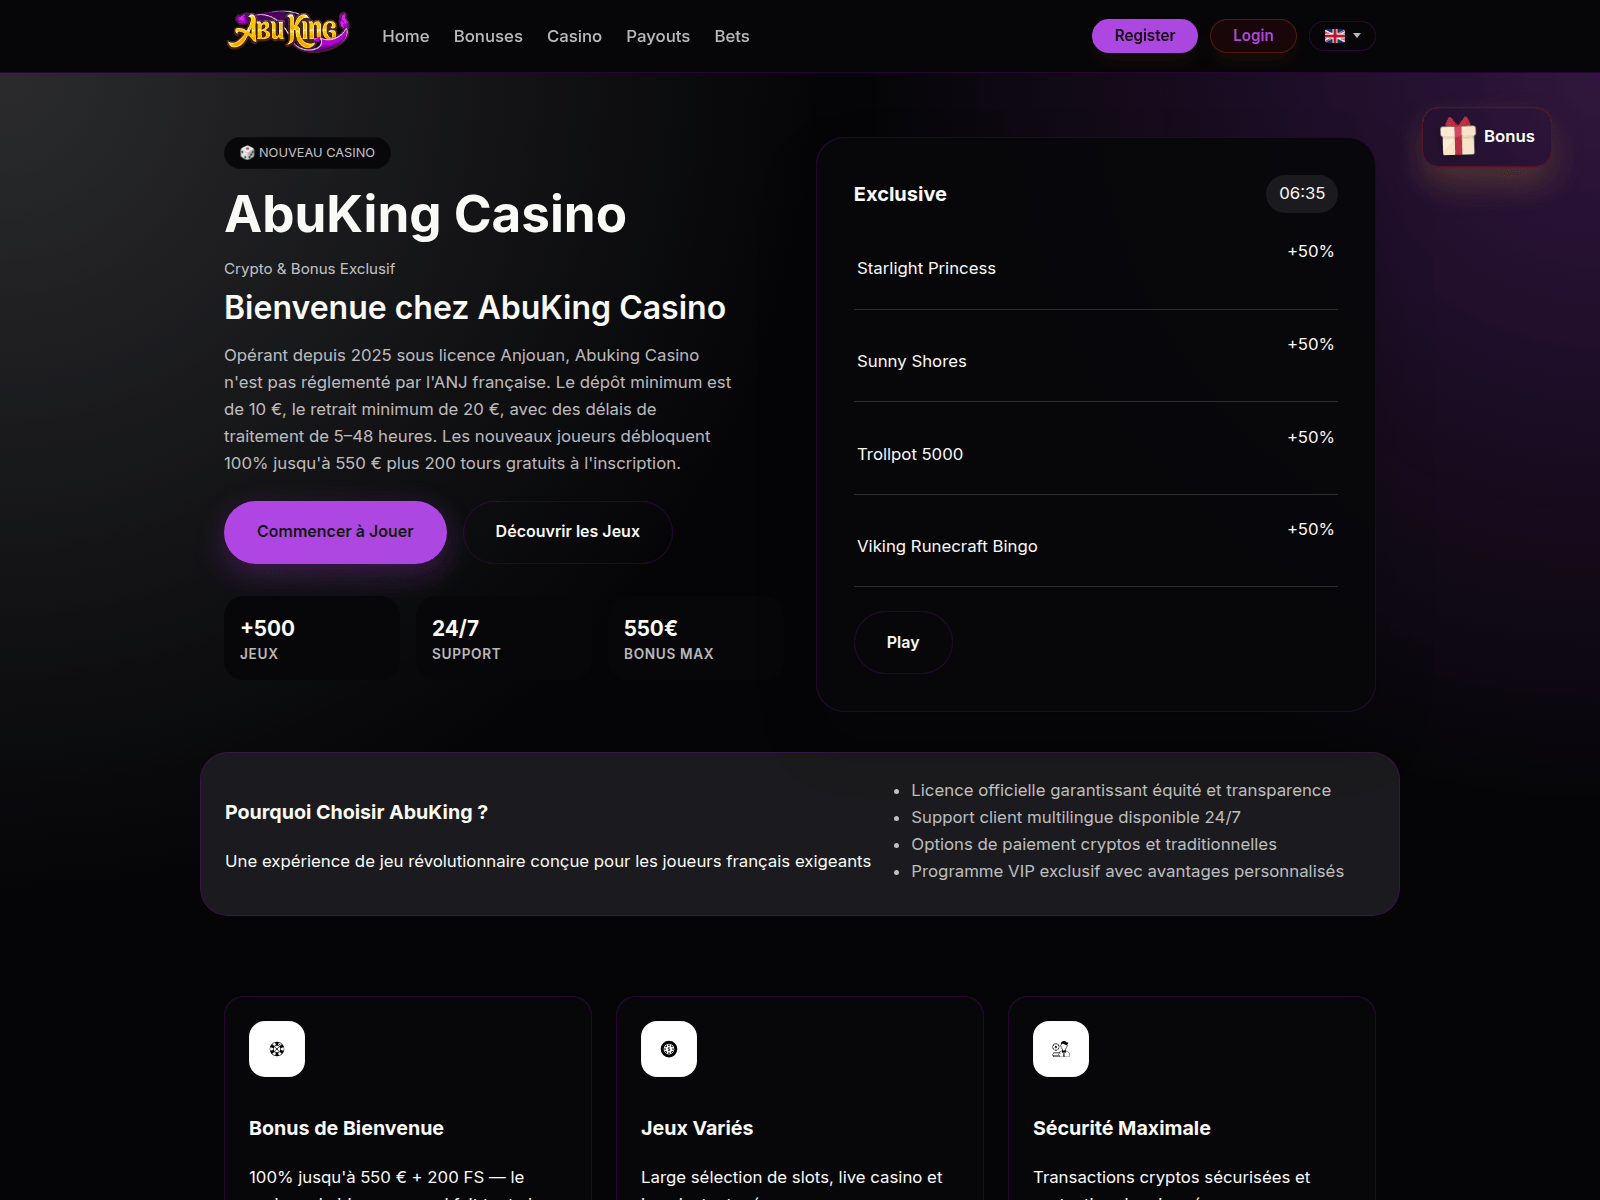Open the Payouts menu item
The image size is (1600, 1200).
[658, 36]
